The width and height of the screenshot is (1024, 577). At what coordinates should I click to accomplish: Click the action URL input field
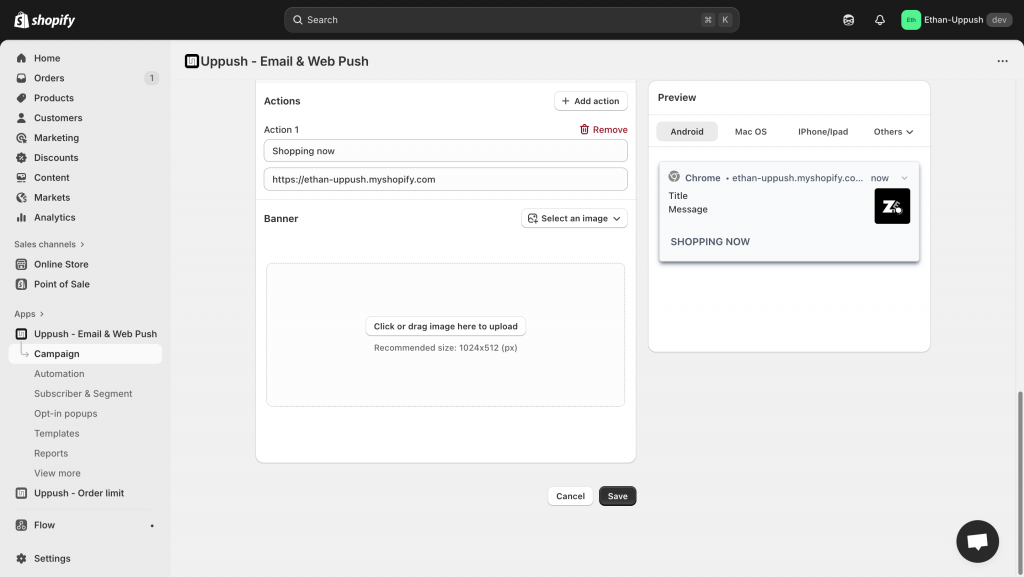pos(445,179)
